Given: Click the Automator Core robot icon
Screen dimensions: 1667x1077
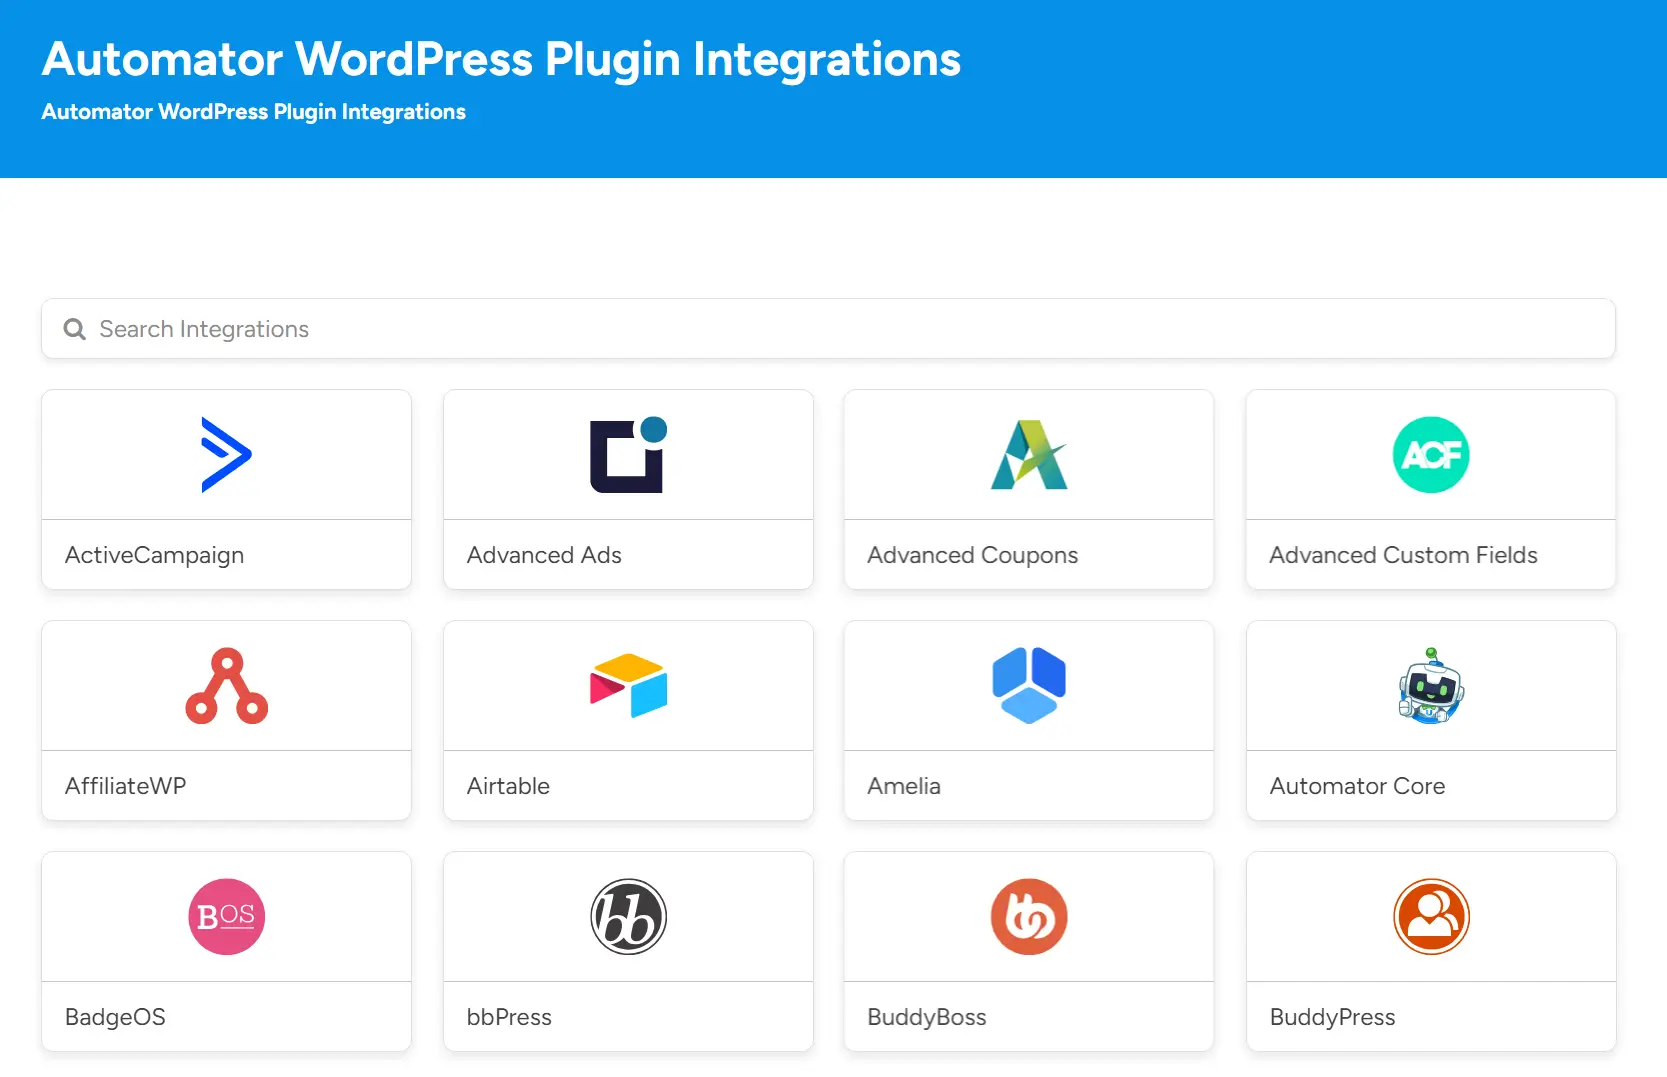Looking at the screenshot, I should [1431, 686].
